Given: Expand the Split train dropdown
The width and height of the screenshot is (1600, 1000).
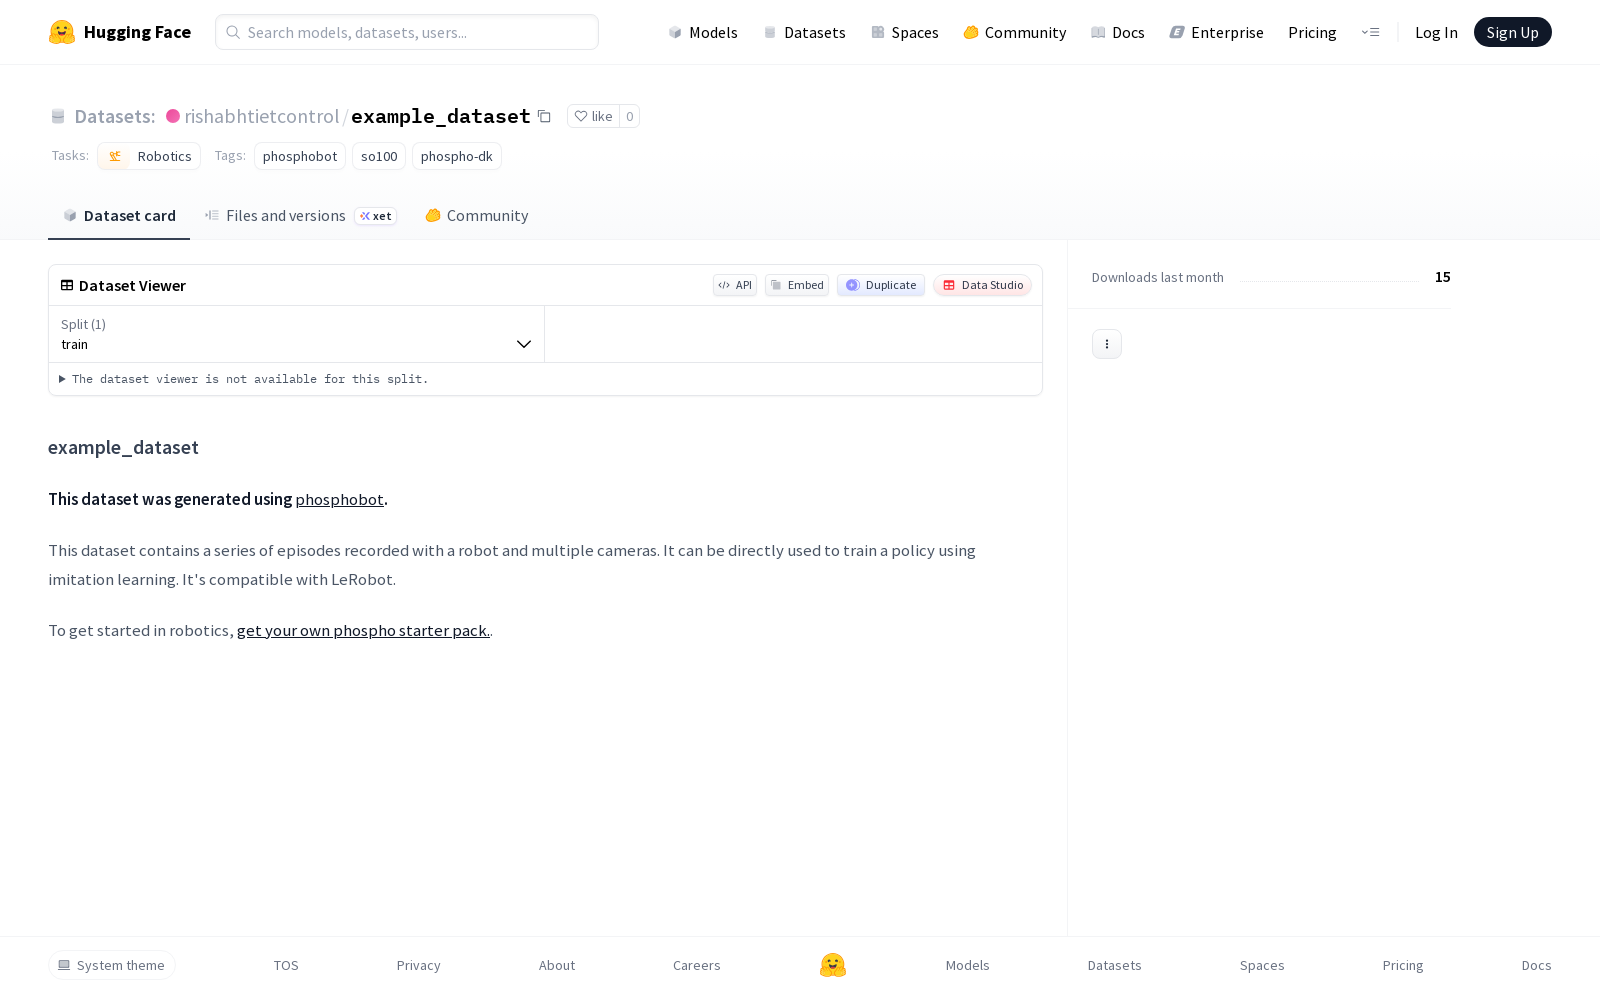Looking at the screenshot, I should pos(297,334).
